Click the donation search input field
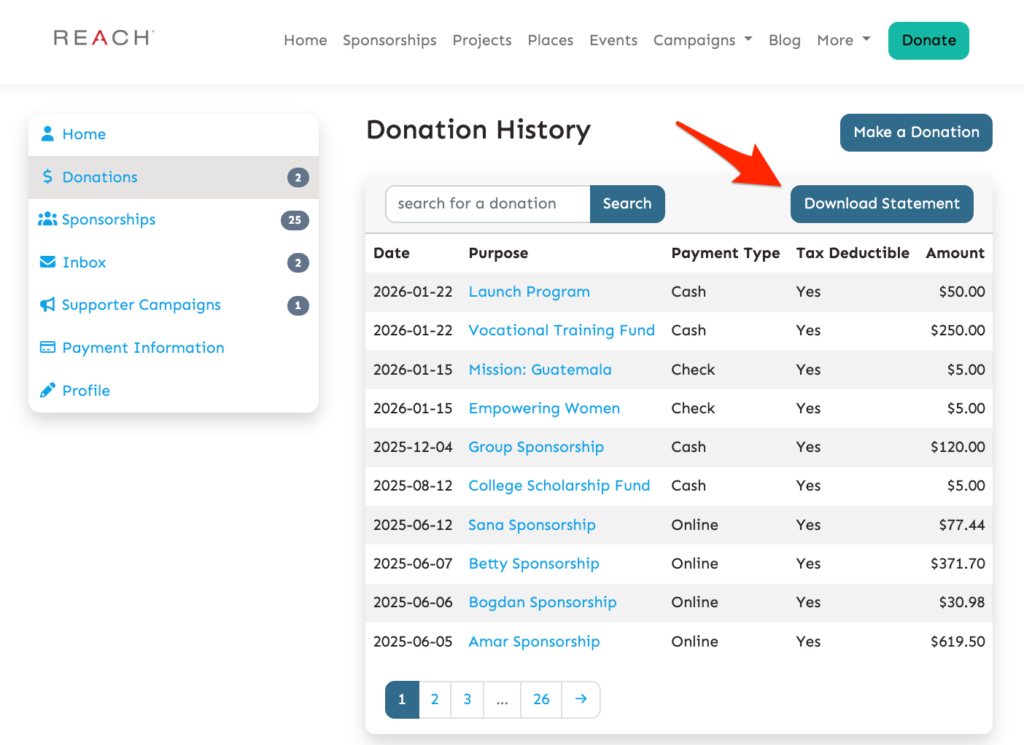The width and height of the screenshot is (1024, 745). (x=487, y=203)
